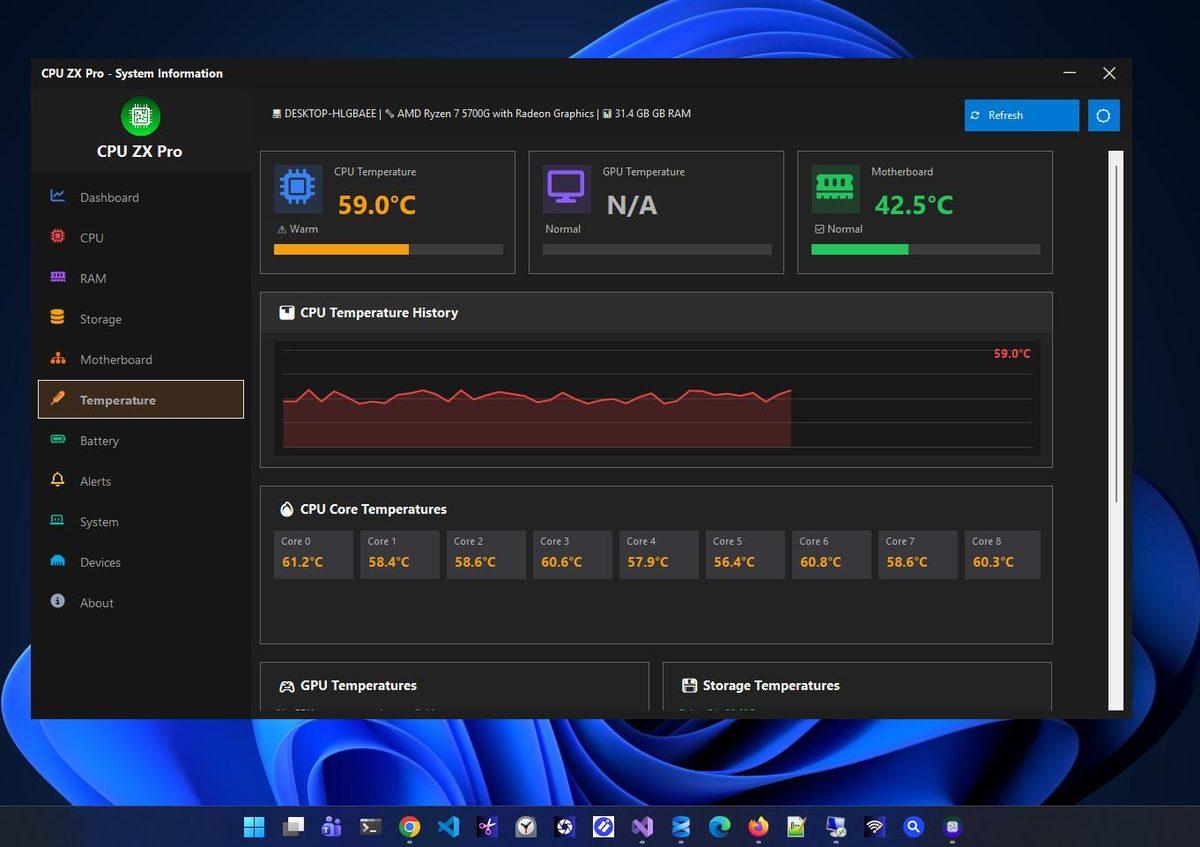Screen dimensions: 1200x847
Task: Click the Motherboard hierarchy sidebar icon
Action: tap(58, 358)
